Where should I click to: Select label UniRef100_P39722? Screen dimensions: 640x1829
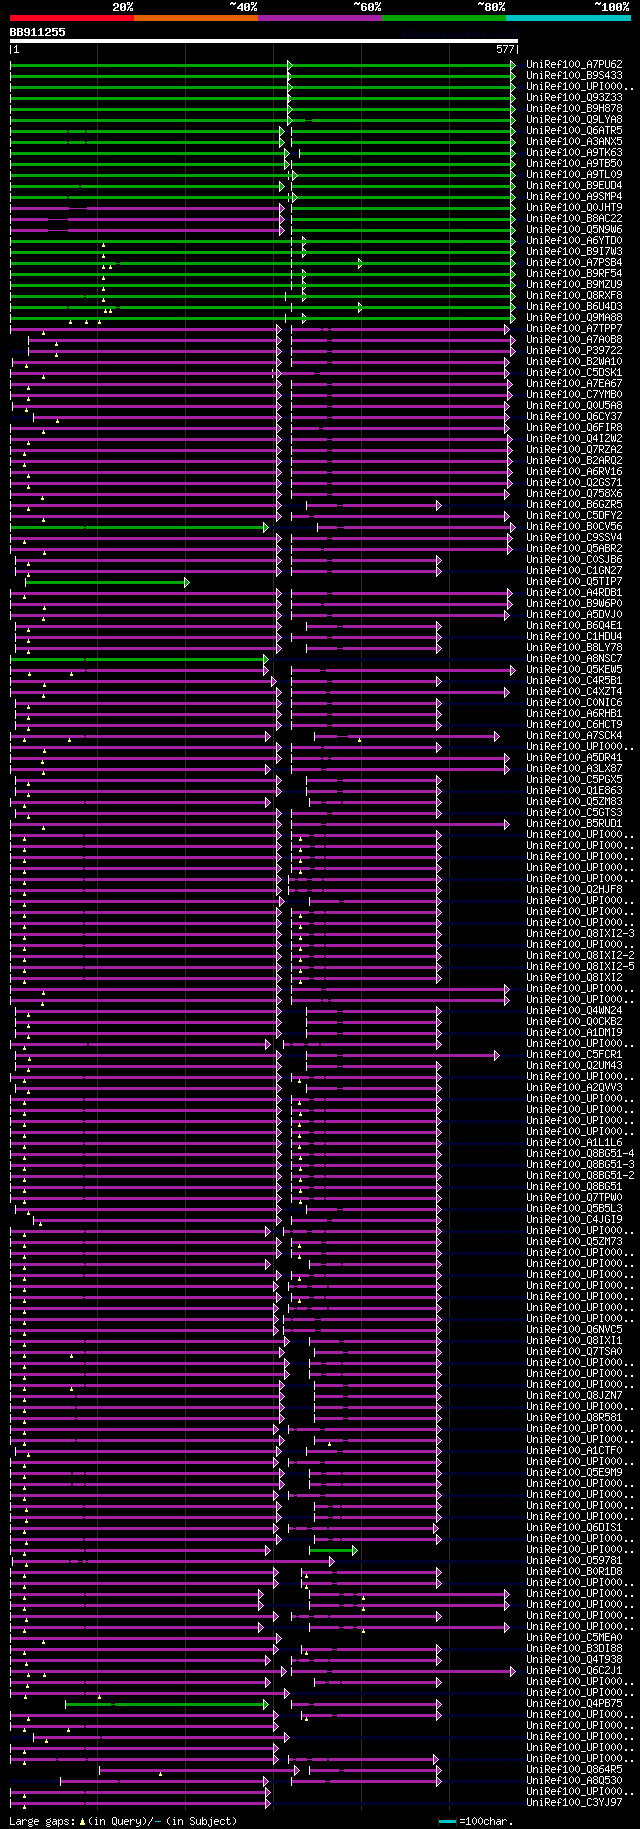pos(574,351)
